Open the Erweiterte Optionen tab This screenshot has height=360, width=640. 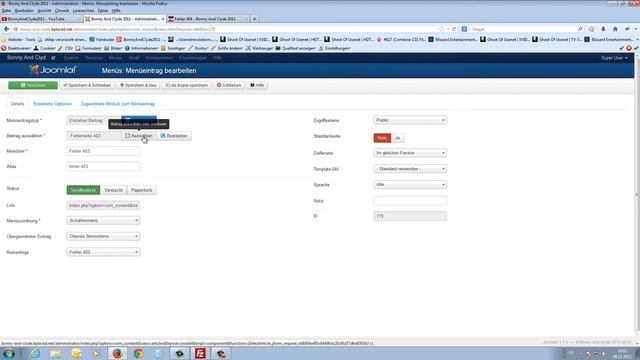click(x=53, y=104)
